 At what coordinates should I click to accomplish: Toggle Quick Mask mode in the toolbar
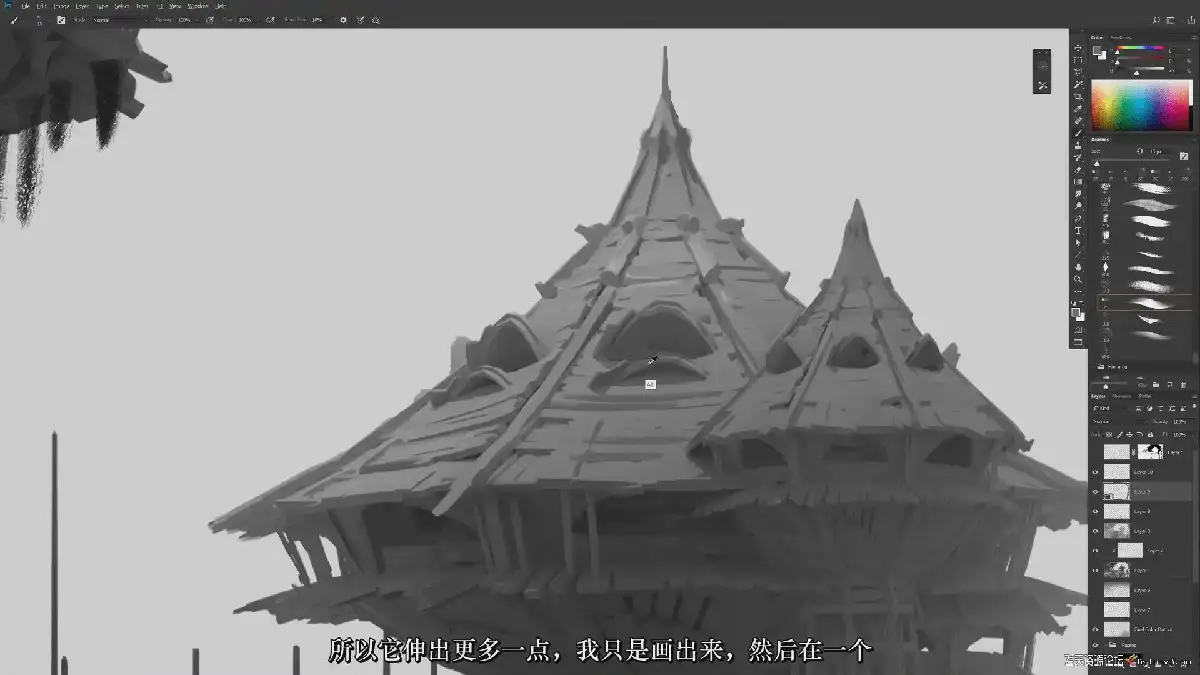point(1078,329)
